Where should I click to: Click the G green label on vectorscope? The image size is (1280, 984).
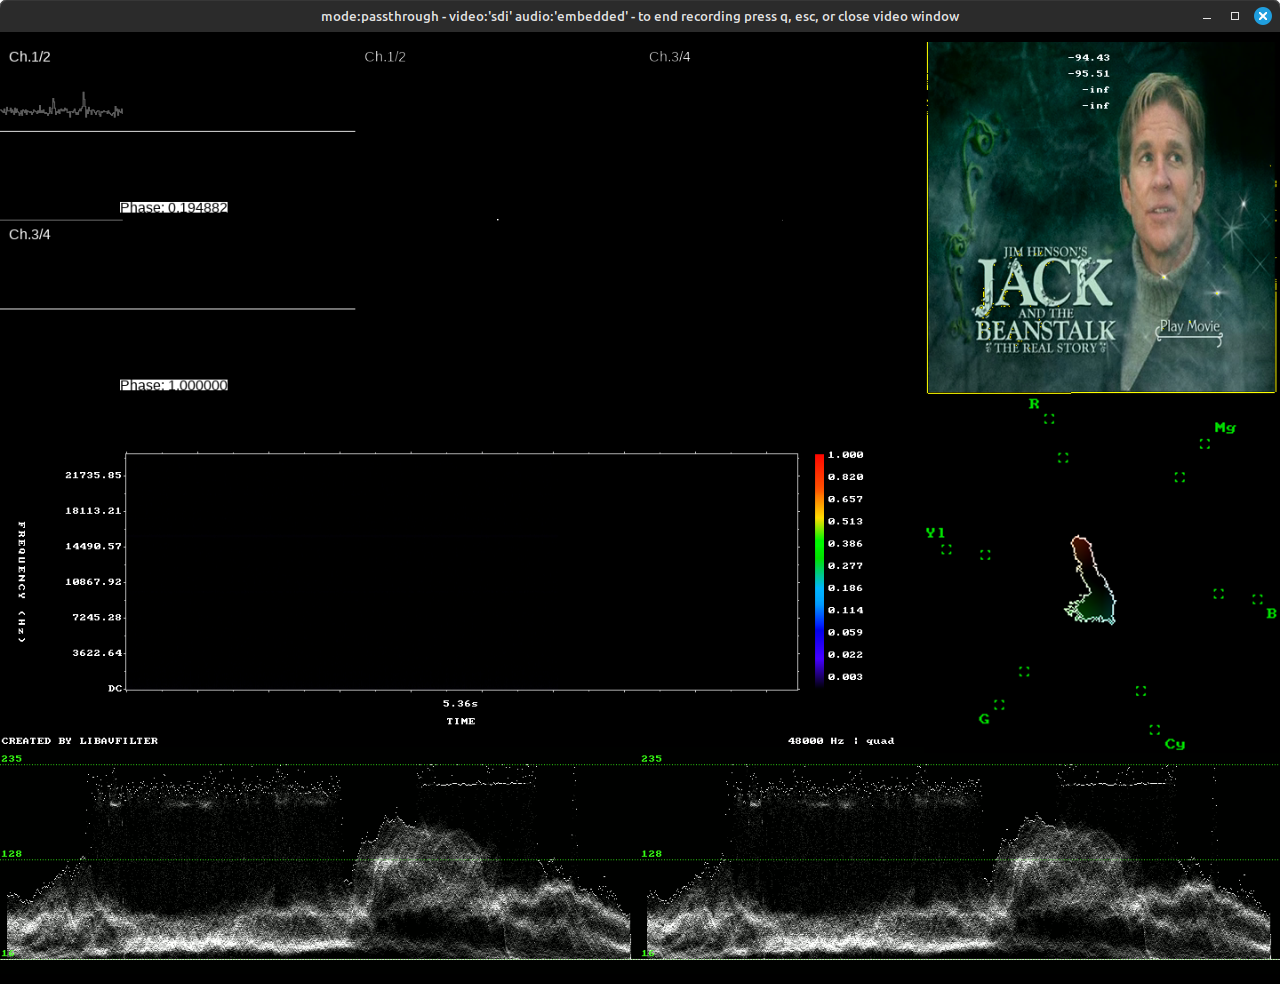click(984, 719)
